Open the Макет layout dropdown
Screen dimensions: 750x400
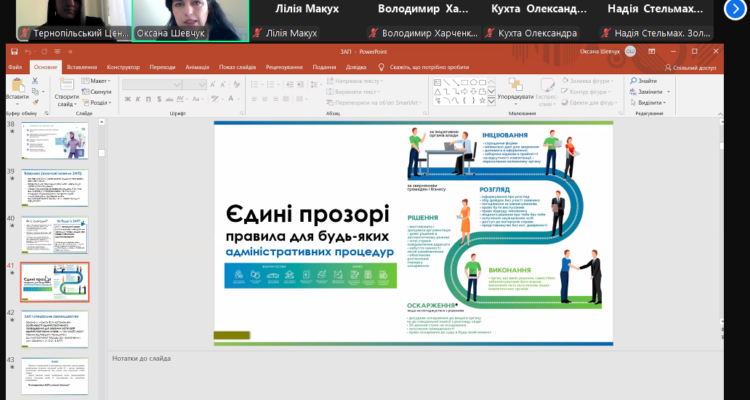click(x=98, y=80)
